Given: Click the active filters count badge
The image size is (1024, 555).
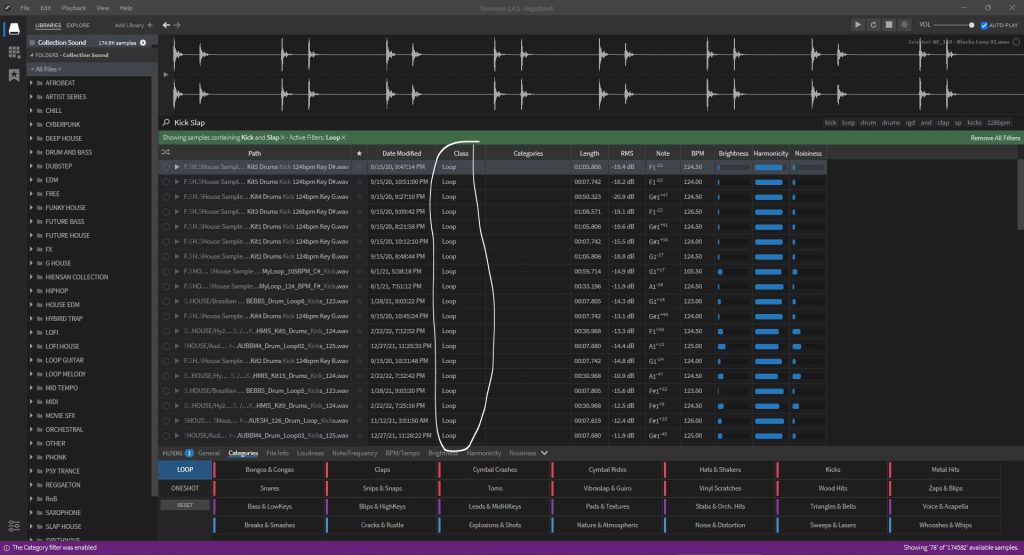Looking at the screenshot, I should click(x=189, y=453).
